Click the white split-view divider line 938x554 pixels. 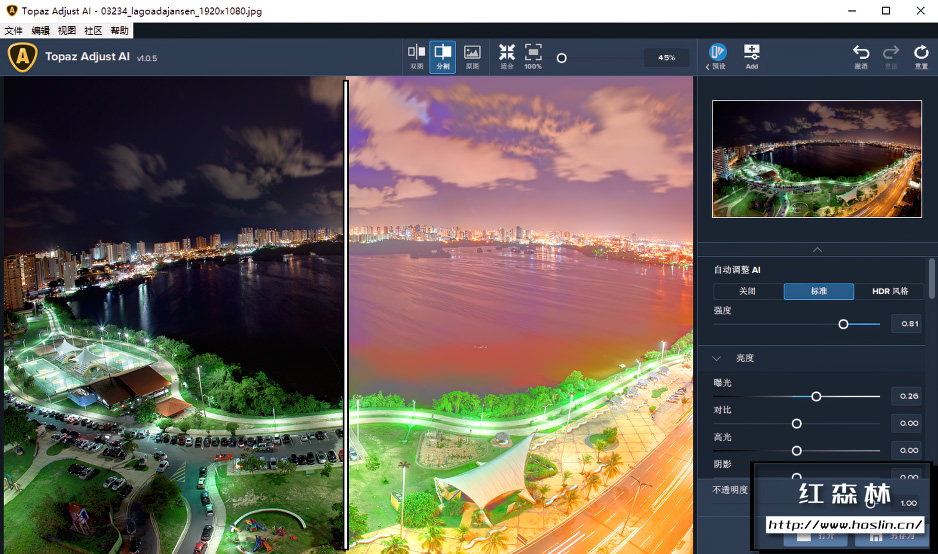pyautogui.click(x=346, y=315)
